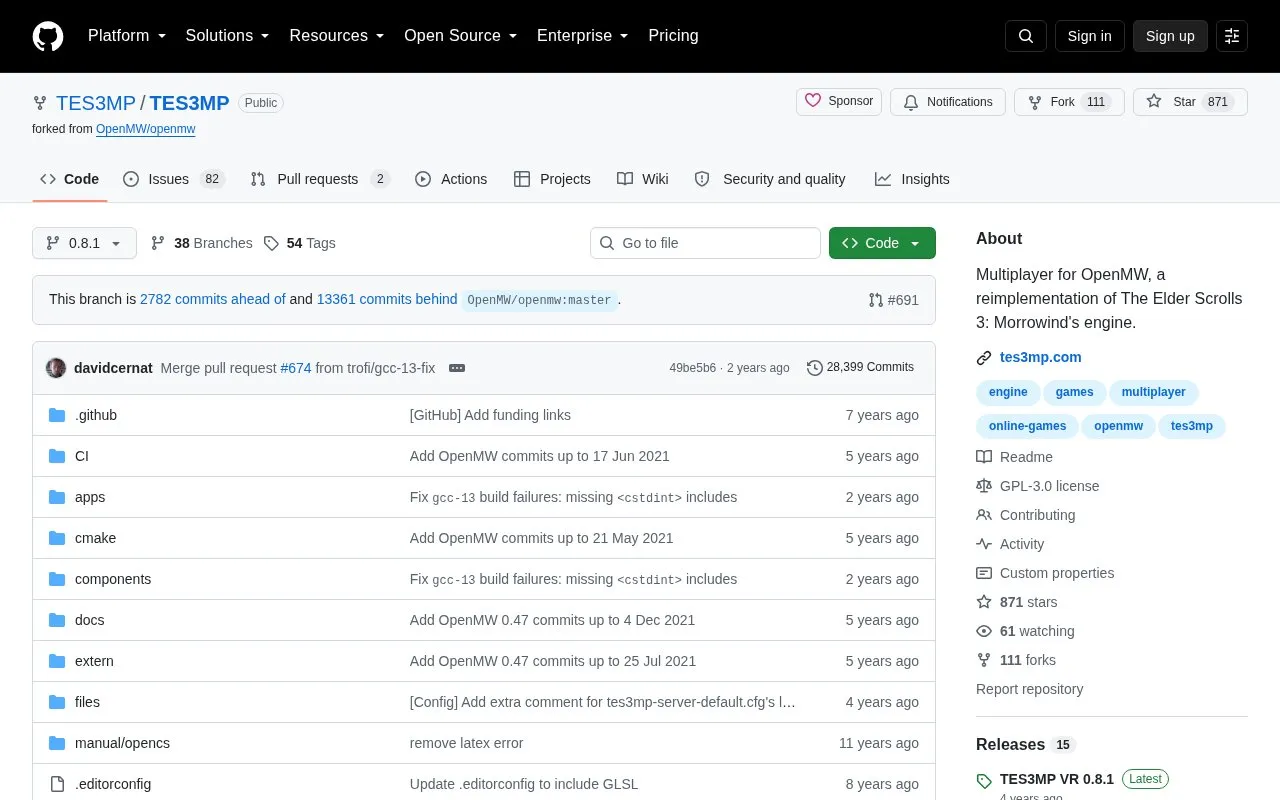This screenshot has height=800, width=1280.
Task: Expand the Resources menu
Action: [x=336, y=36]
